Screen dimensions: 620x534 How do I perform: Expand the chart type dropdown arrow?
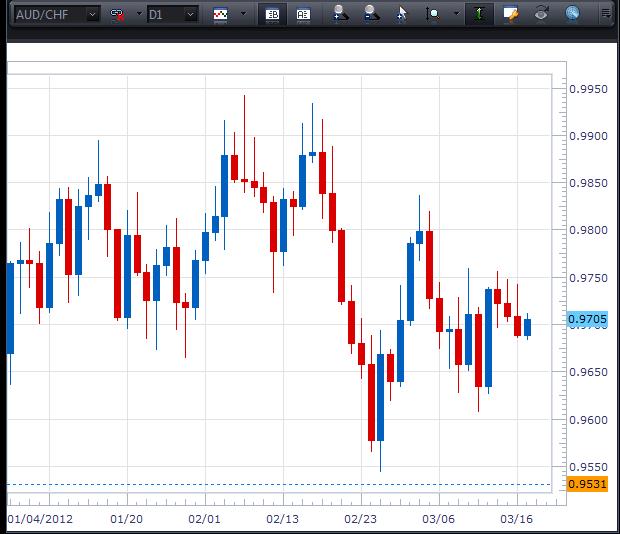243,14
